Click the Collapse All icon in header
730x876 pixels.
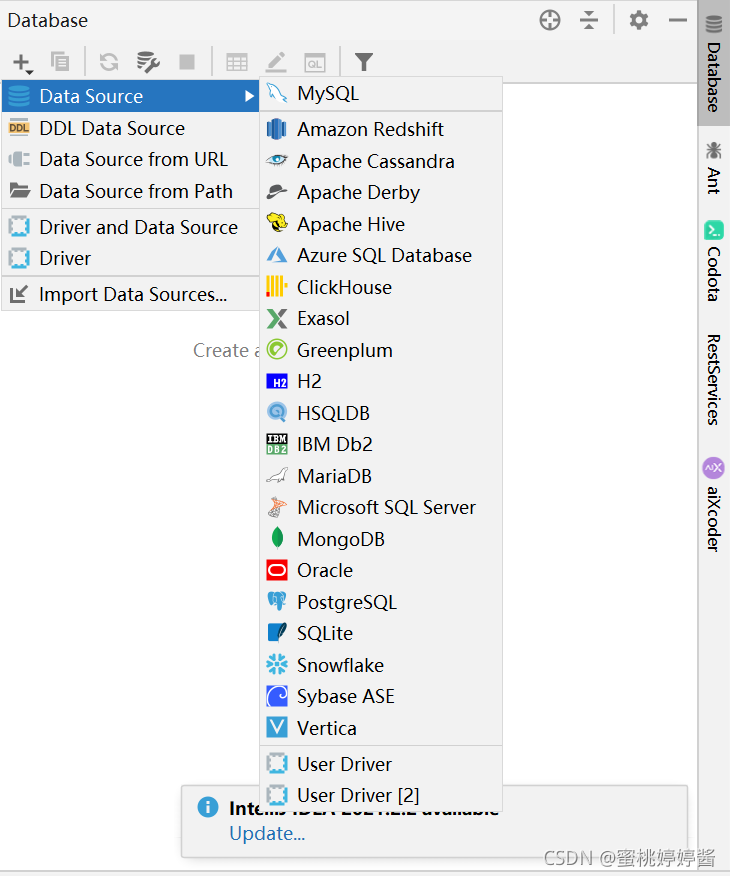coord(589,21)
